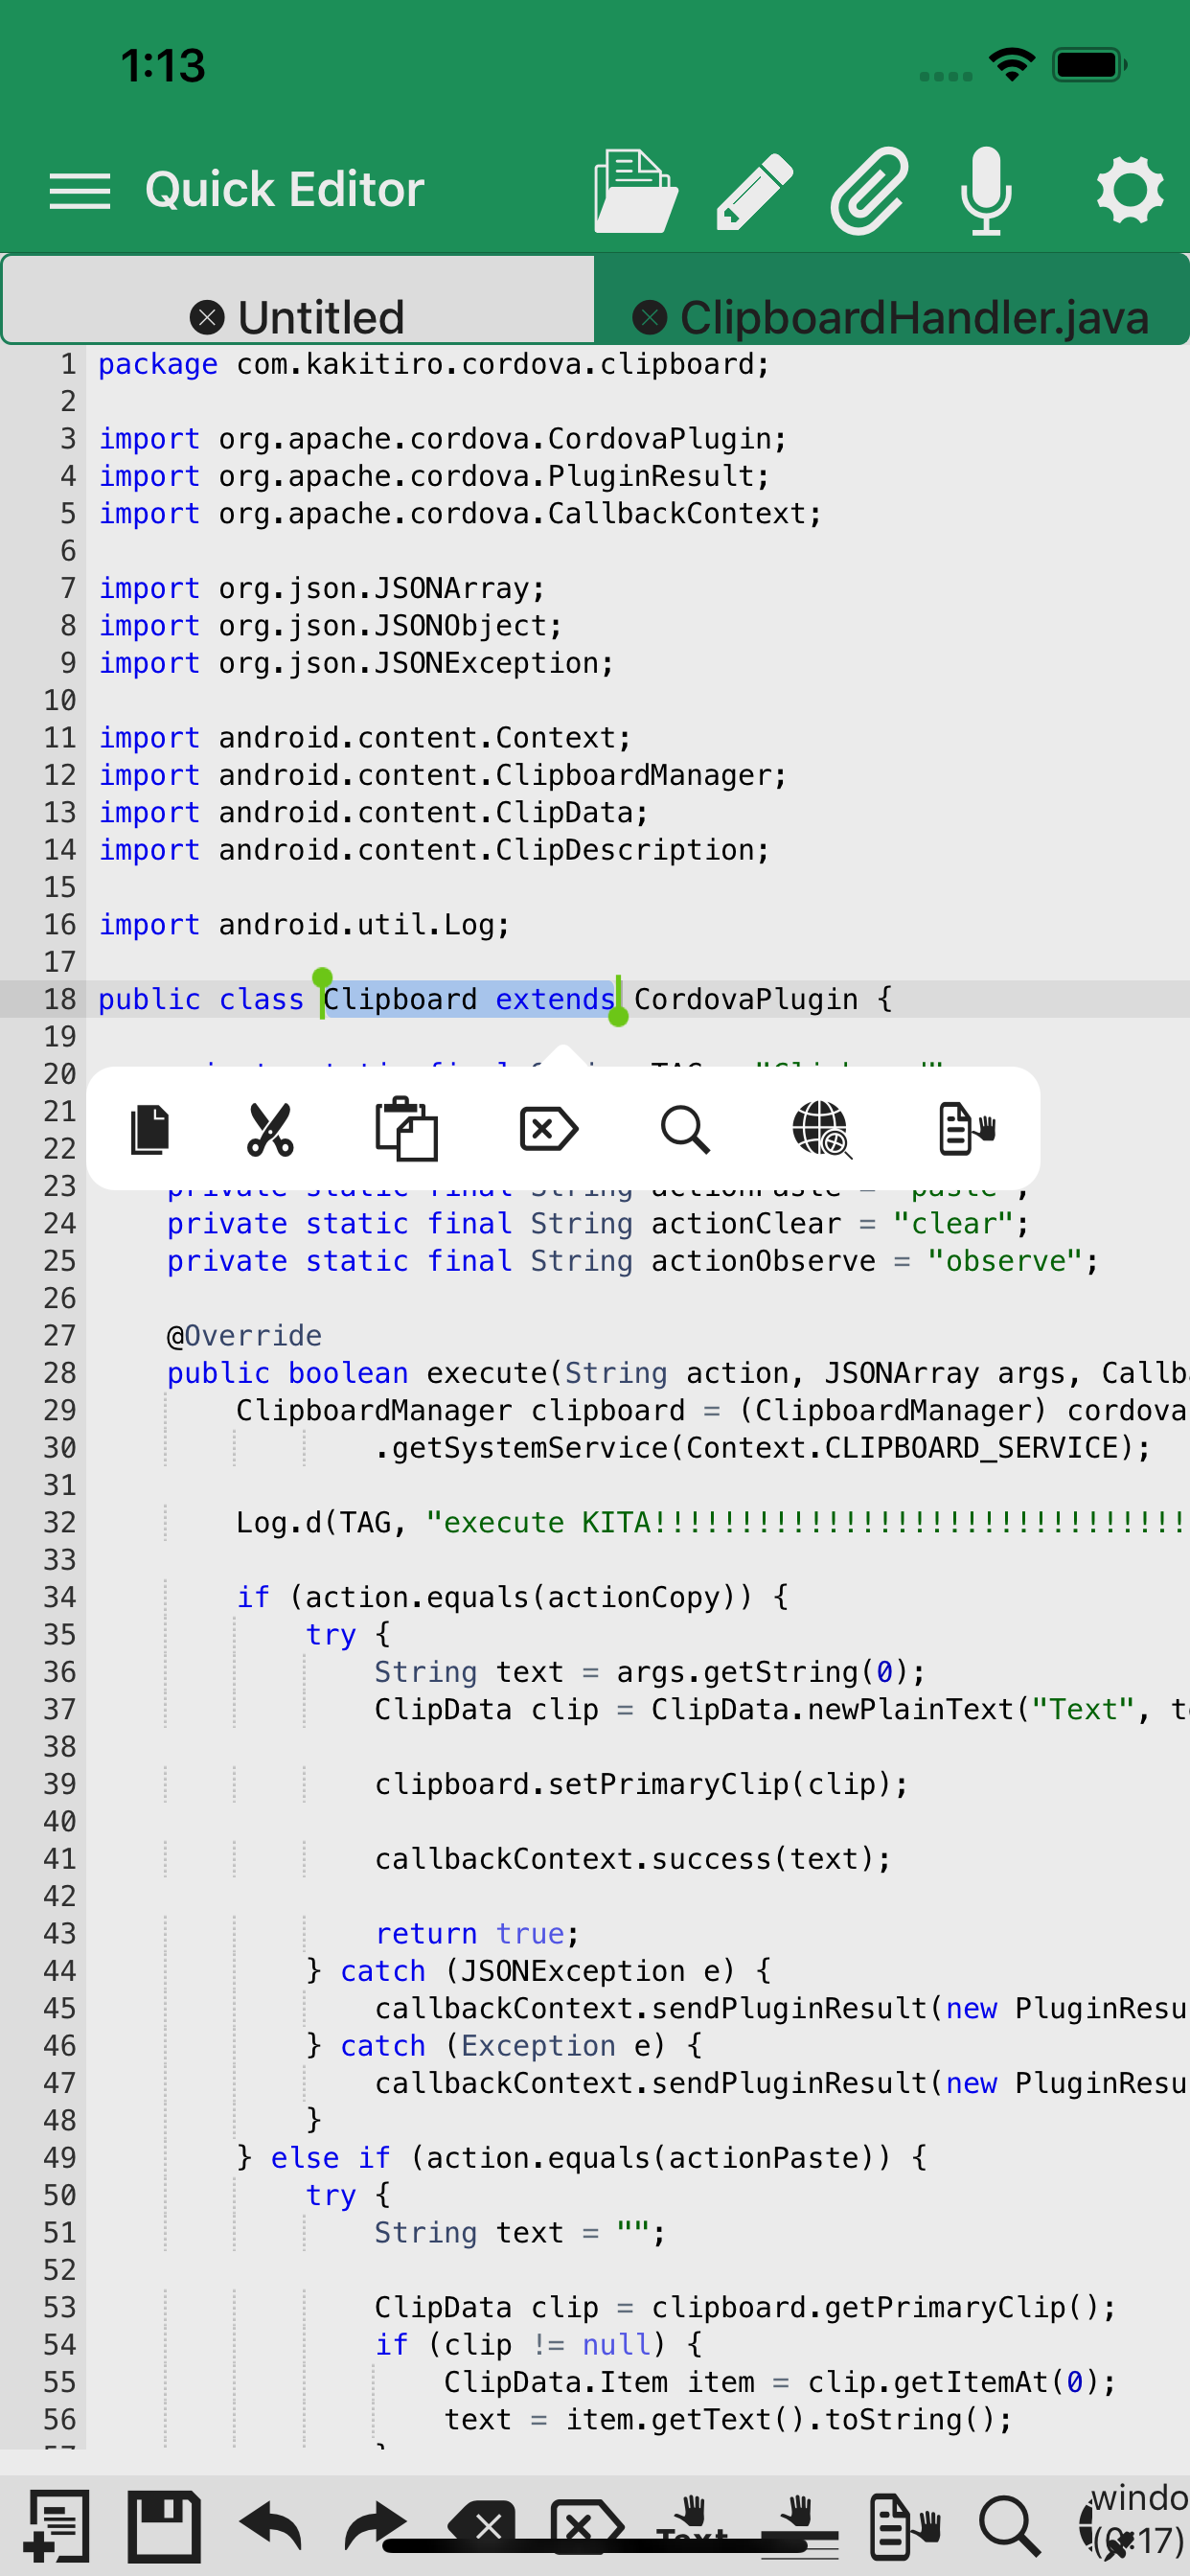Tap the outlined delete icon in bottom bar
This screenshot has height=2576, width=1190.
pos(587,2527)
